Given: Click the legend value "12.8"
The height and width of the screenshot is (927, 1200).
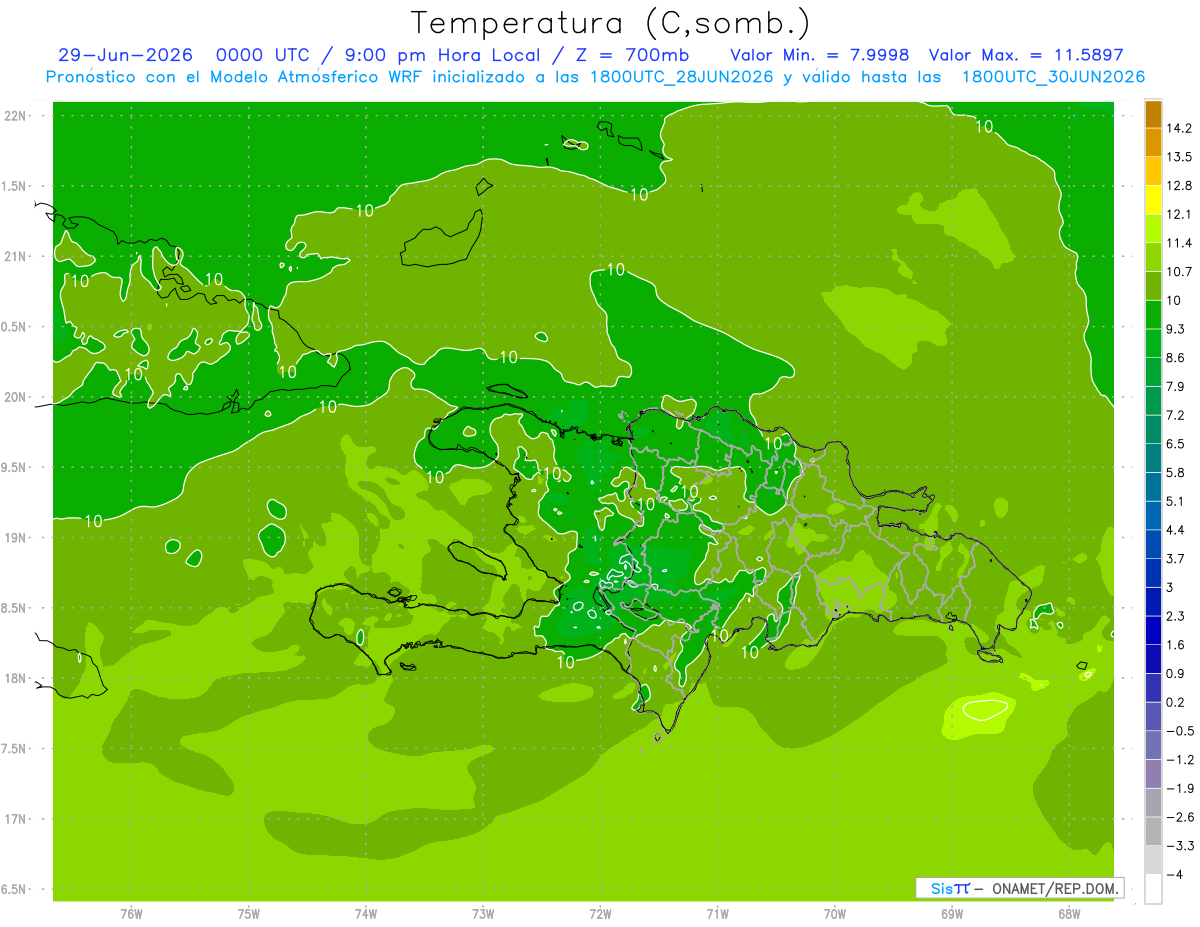Looking at the screenshot, I should (1178, 186).
